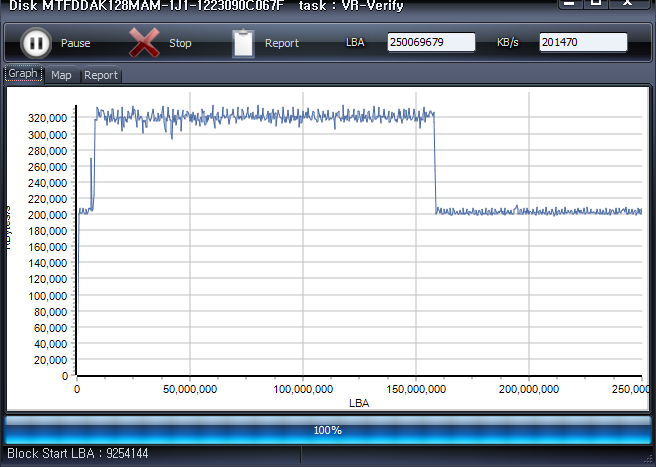Click the KB/s field showing 201470
656x467 pixels.
pyautogui.click(x=583, y=42)
